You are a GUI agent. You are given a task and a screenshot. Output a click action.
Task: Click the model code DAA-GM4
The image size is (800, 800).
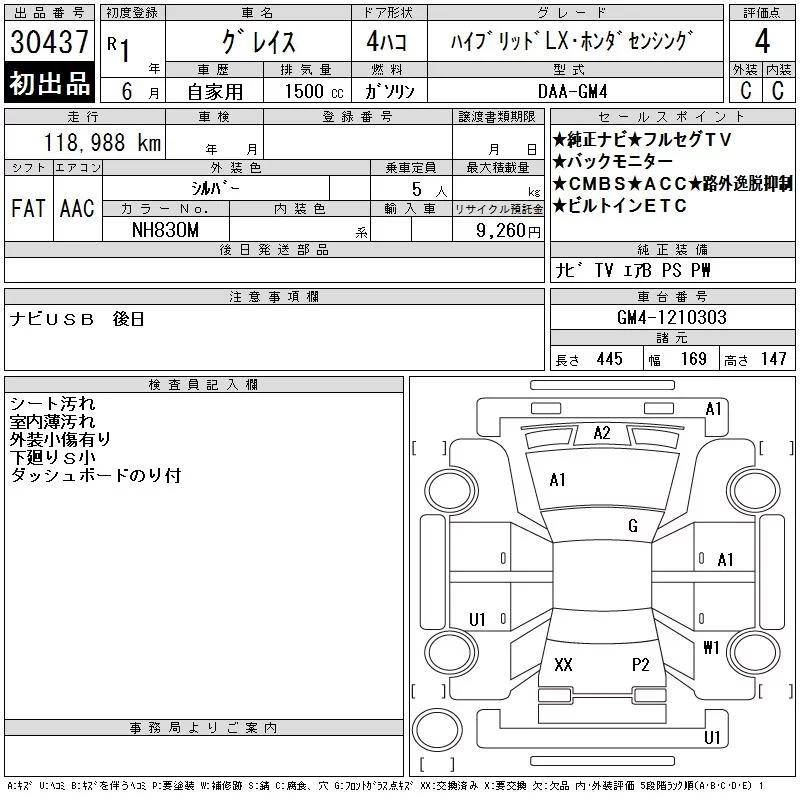pos(572,92)
